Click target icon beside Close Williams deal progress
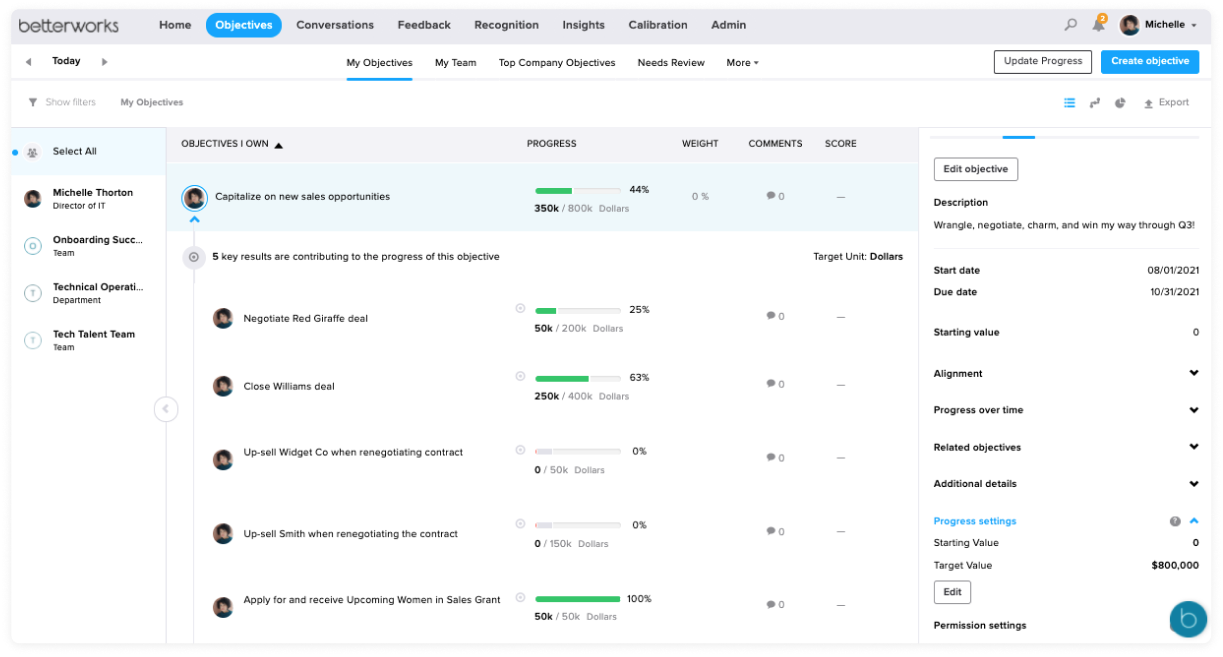The height and width of the screenshot is (657, 1223). click(x=520, y=376)
